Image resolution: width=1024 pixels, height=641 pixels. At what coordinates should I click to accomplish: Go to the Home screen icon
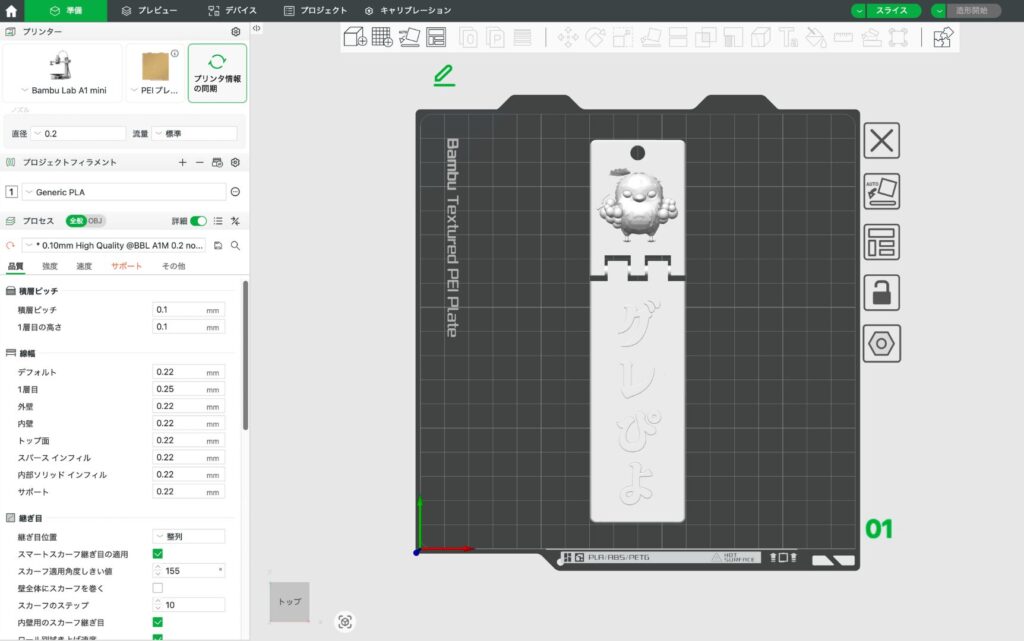point(11,10)
